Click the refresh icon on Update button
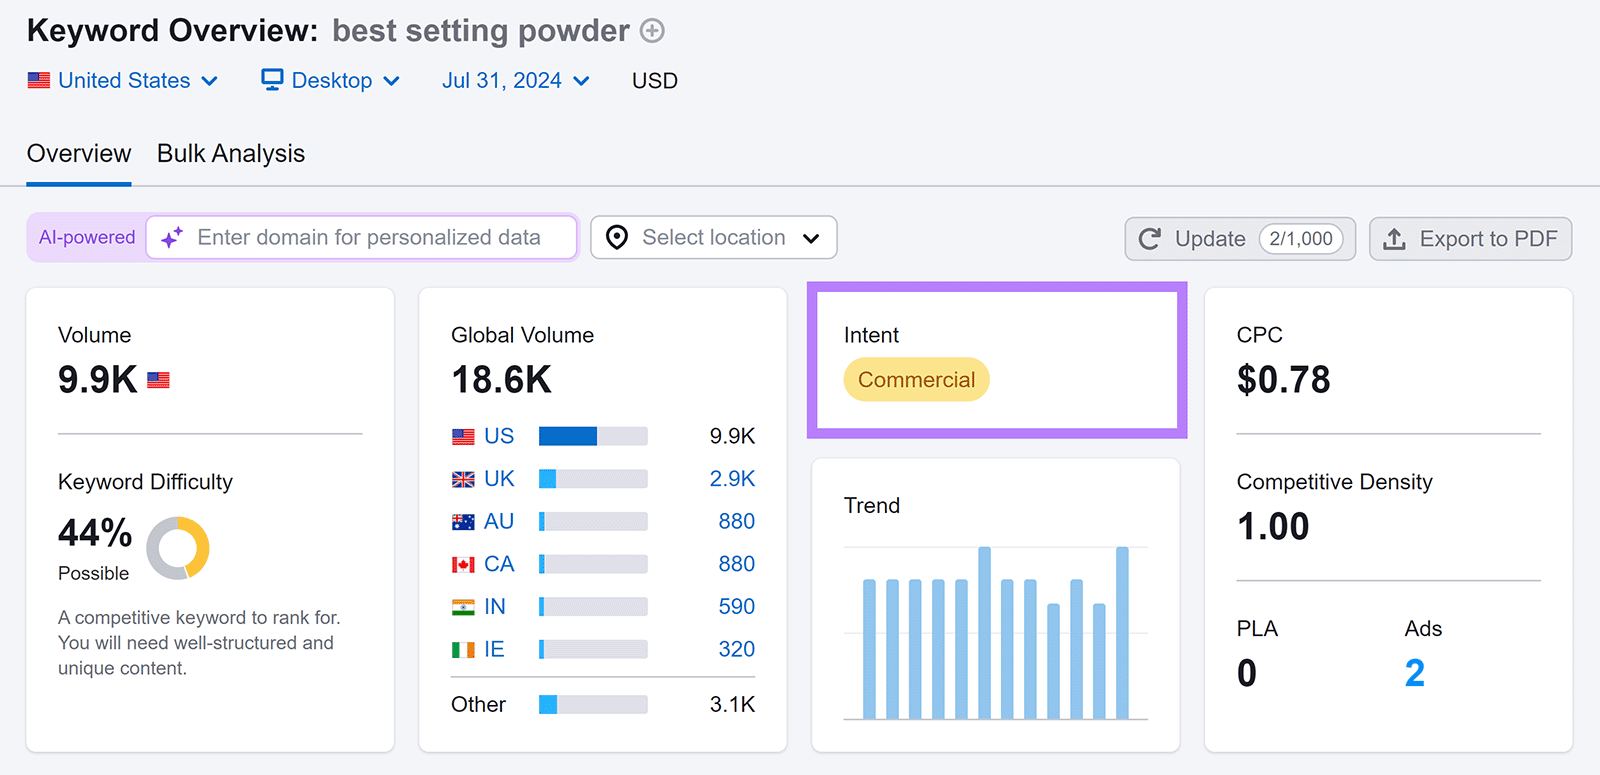This screenshot has height=775, width=1600. [1150, 239]
